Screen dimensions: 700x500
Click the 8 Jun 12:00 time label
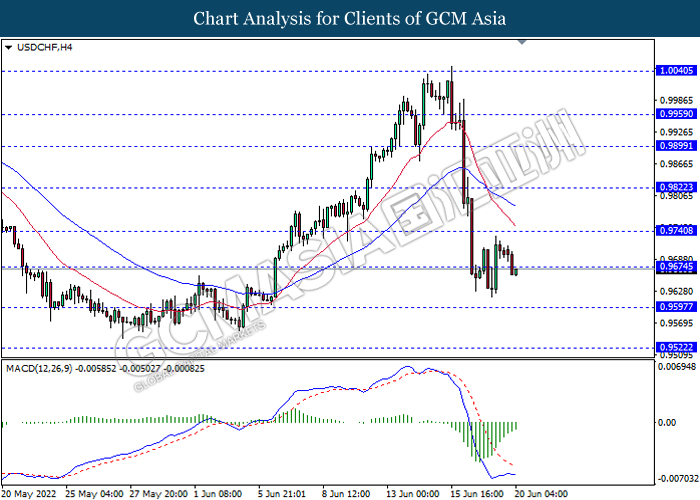coord(346,494)
